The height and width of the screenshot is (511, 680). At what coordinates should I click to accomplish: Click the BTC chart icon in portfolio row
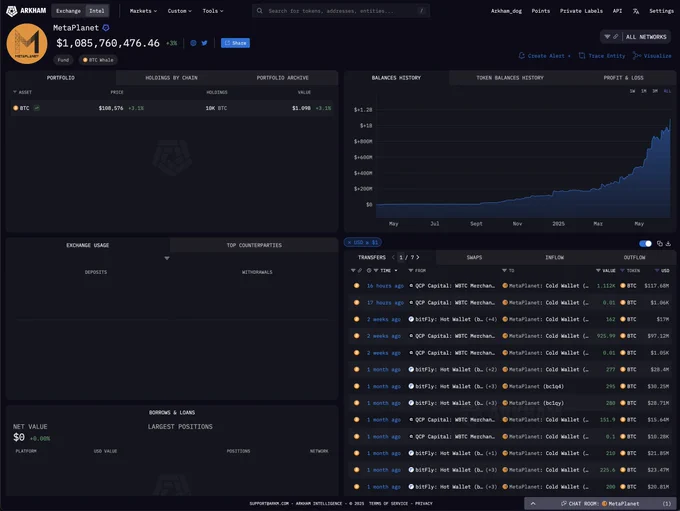point(36,108)
